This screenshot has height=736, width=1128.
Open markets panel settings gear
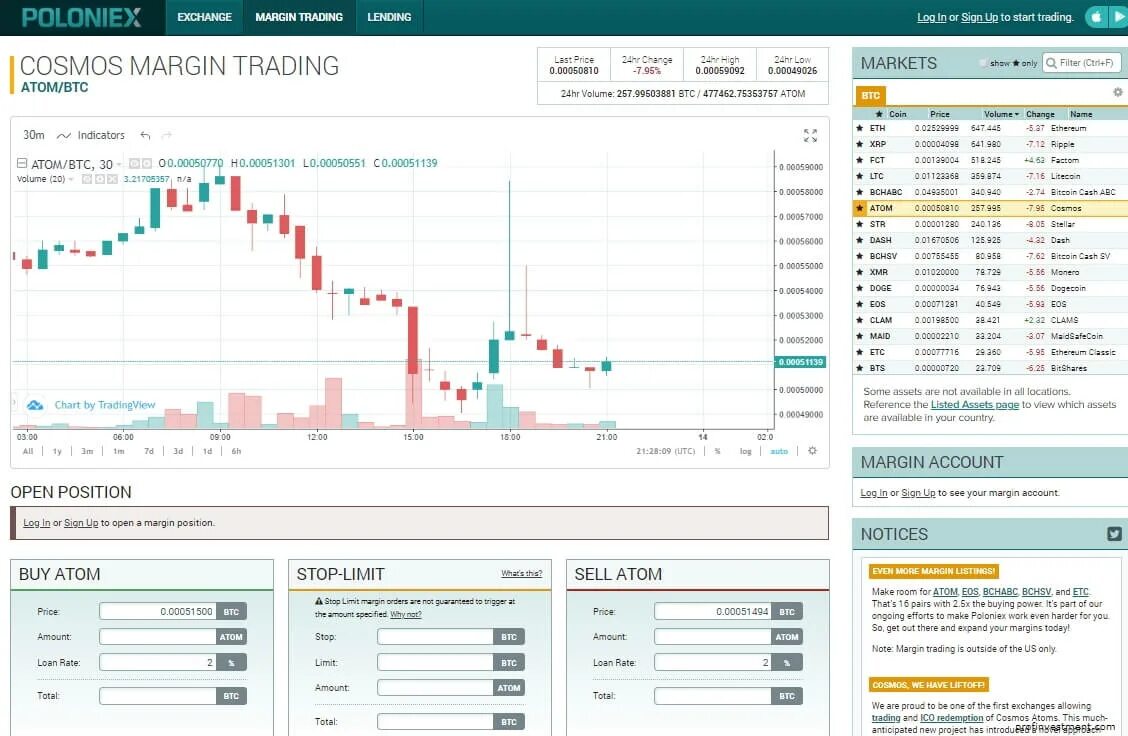click(x=1117, y=92)
